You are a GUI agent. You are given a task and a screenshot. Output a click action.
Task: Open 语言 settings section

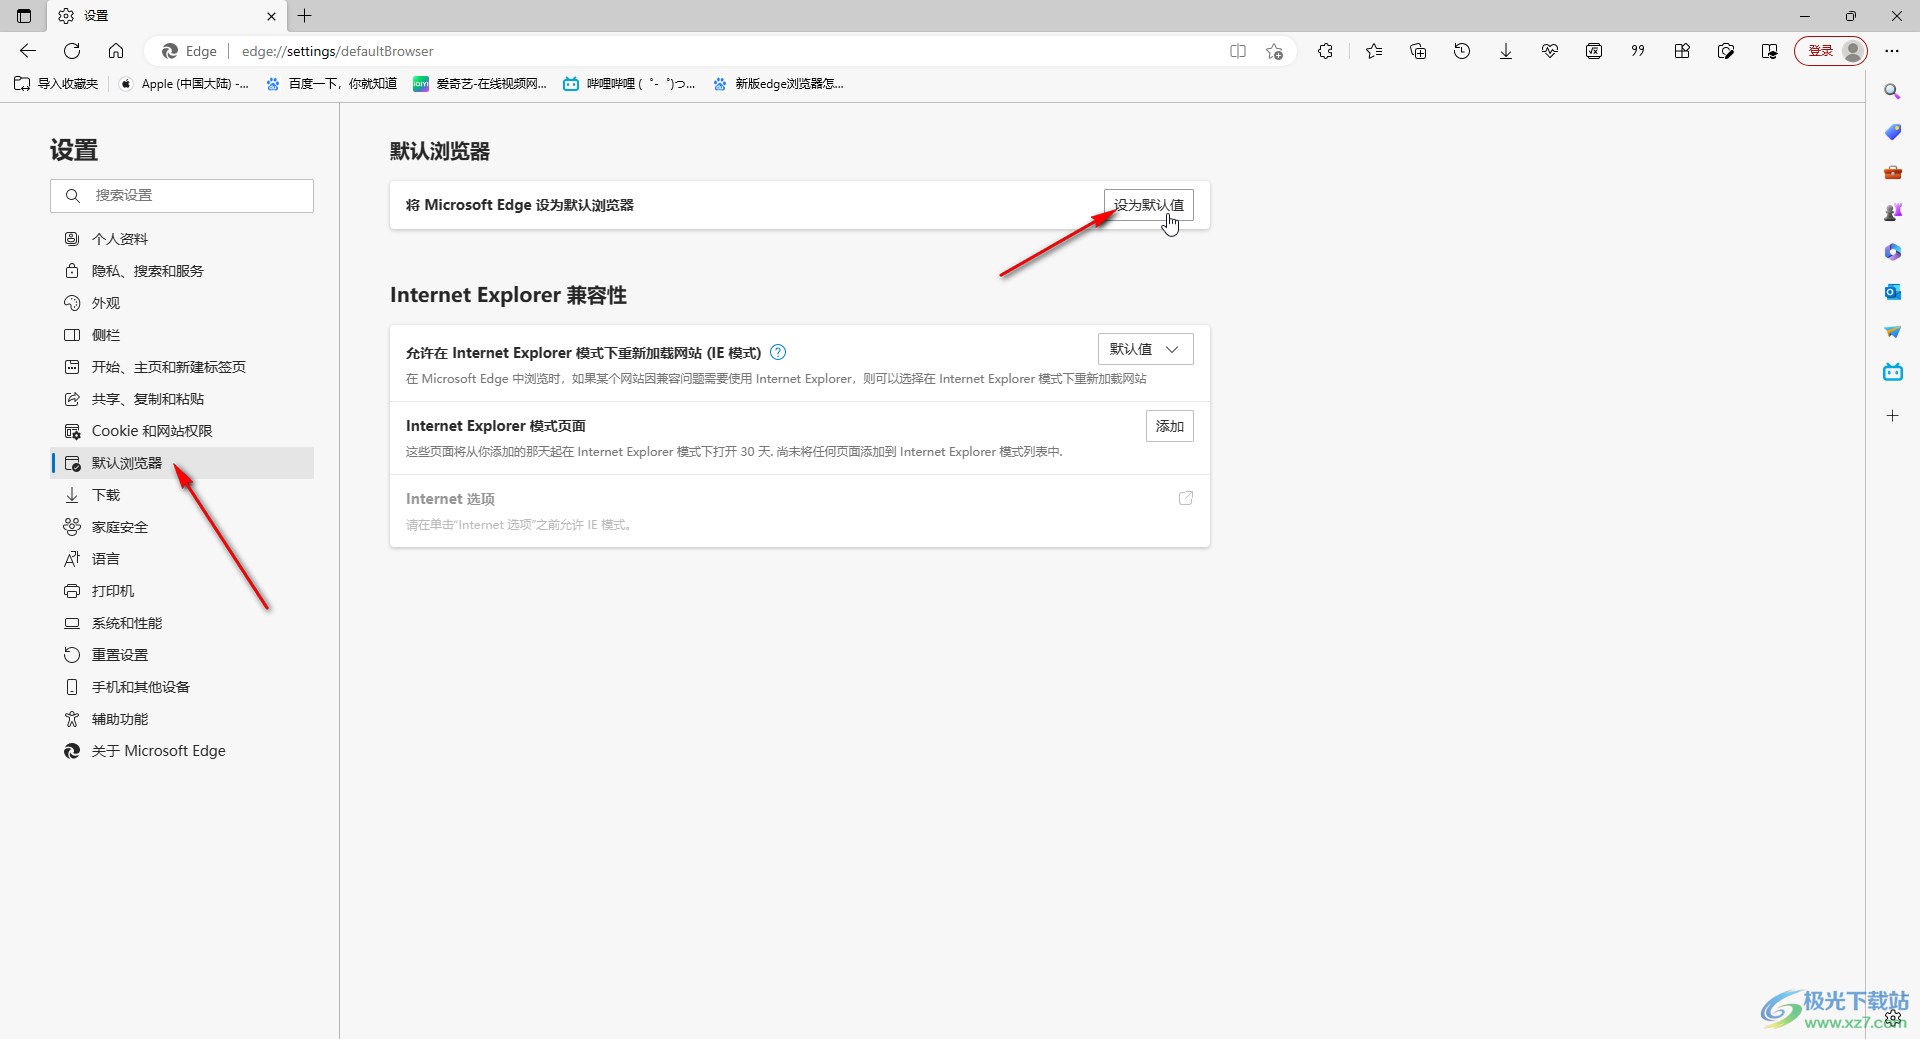pyautogui.click(x=182, y=559)
